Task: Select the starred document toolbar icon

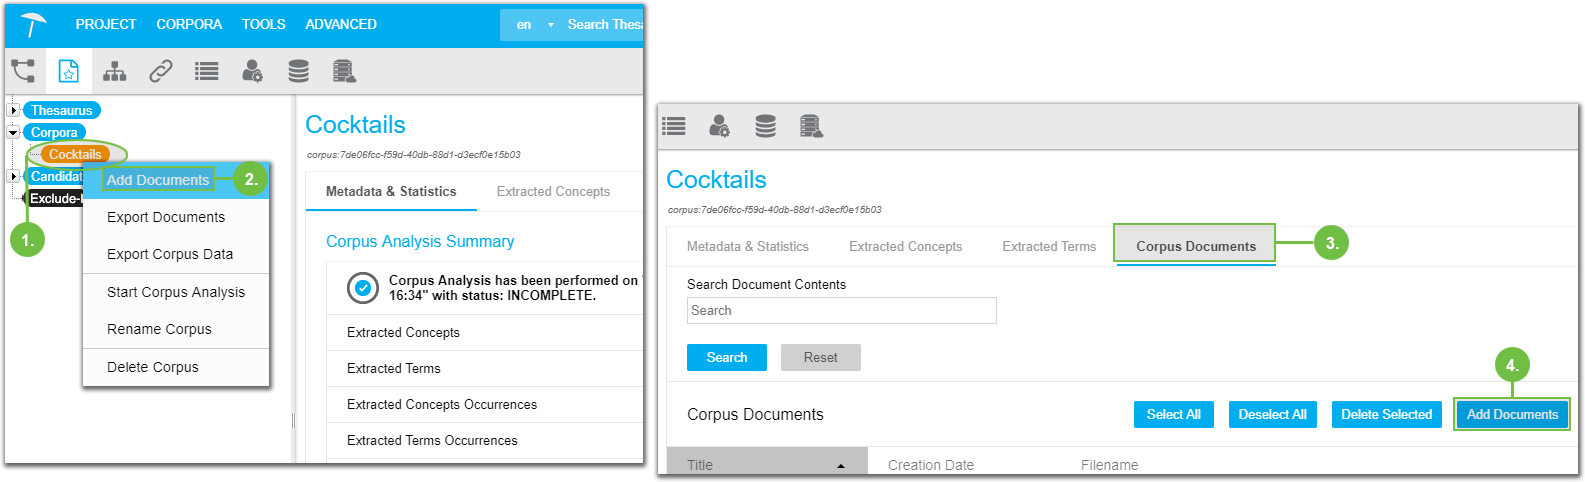Action: [x=68, y=71]
